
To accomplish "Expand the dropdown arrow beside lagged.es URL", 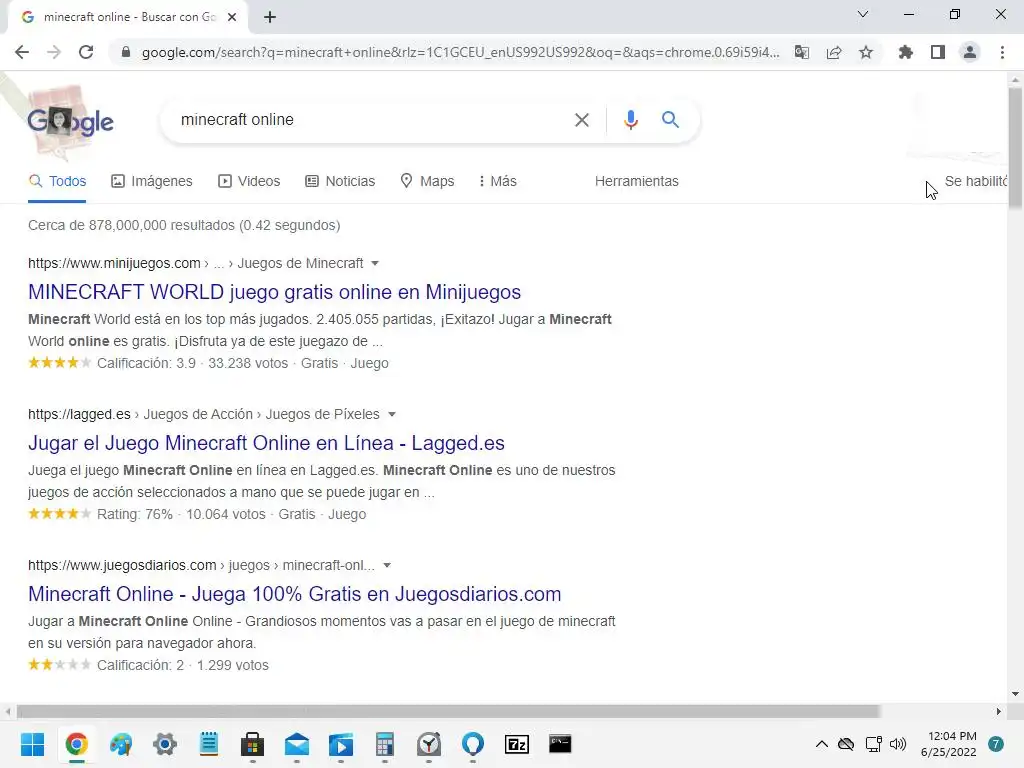I will coord(392,414).
